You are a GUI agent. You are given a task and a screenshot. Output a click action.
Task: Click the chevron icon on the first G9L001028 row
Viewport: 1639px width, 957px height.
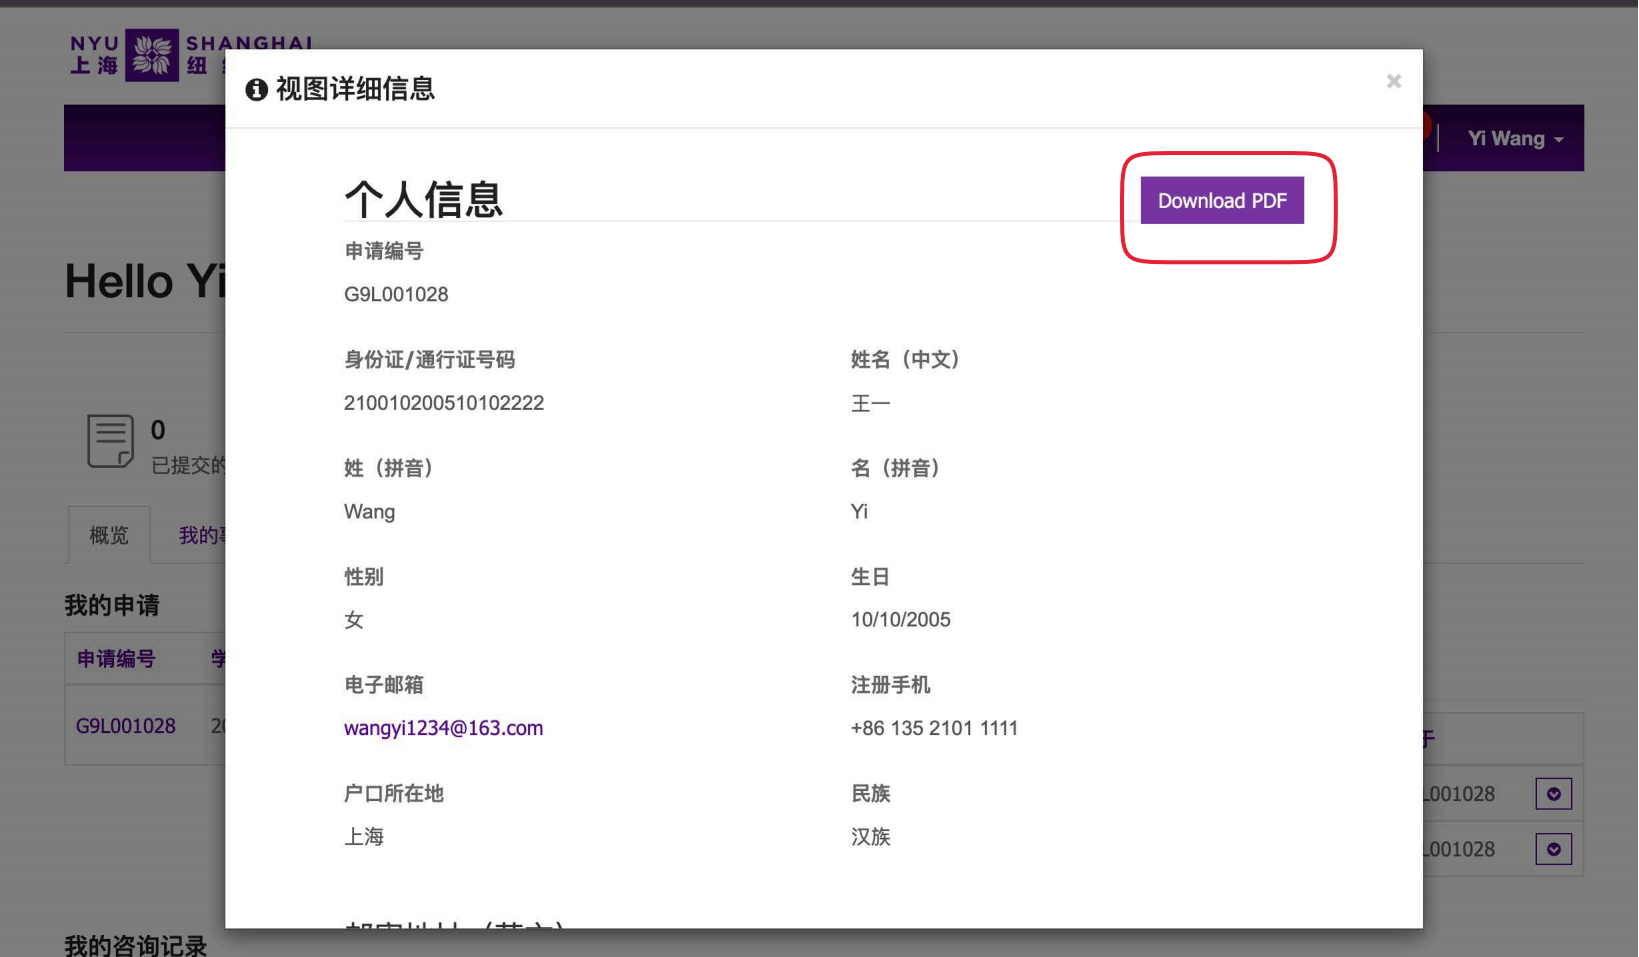(x=1554, y=793)
